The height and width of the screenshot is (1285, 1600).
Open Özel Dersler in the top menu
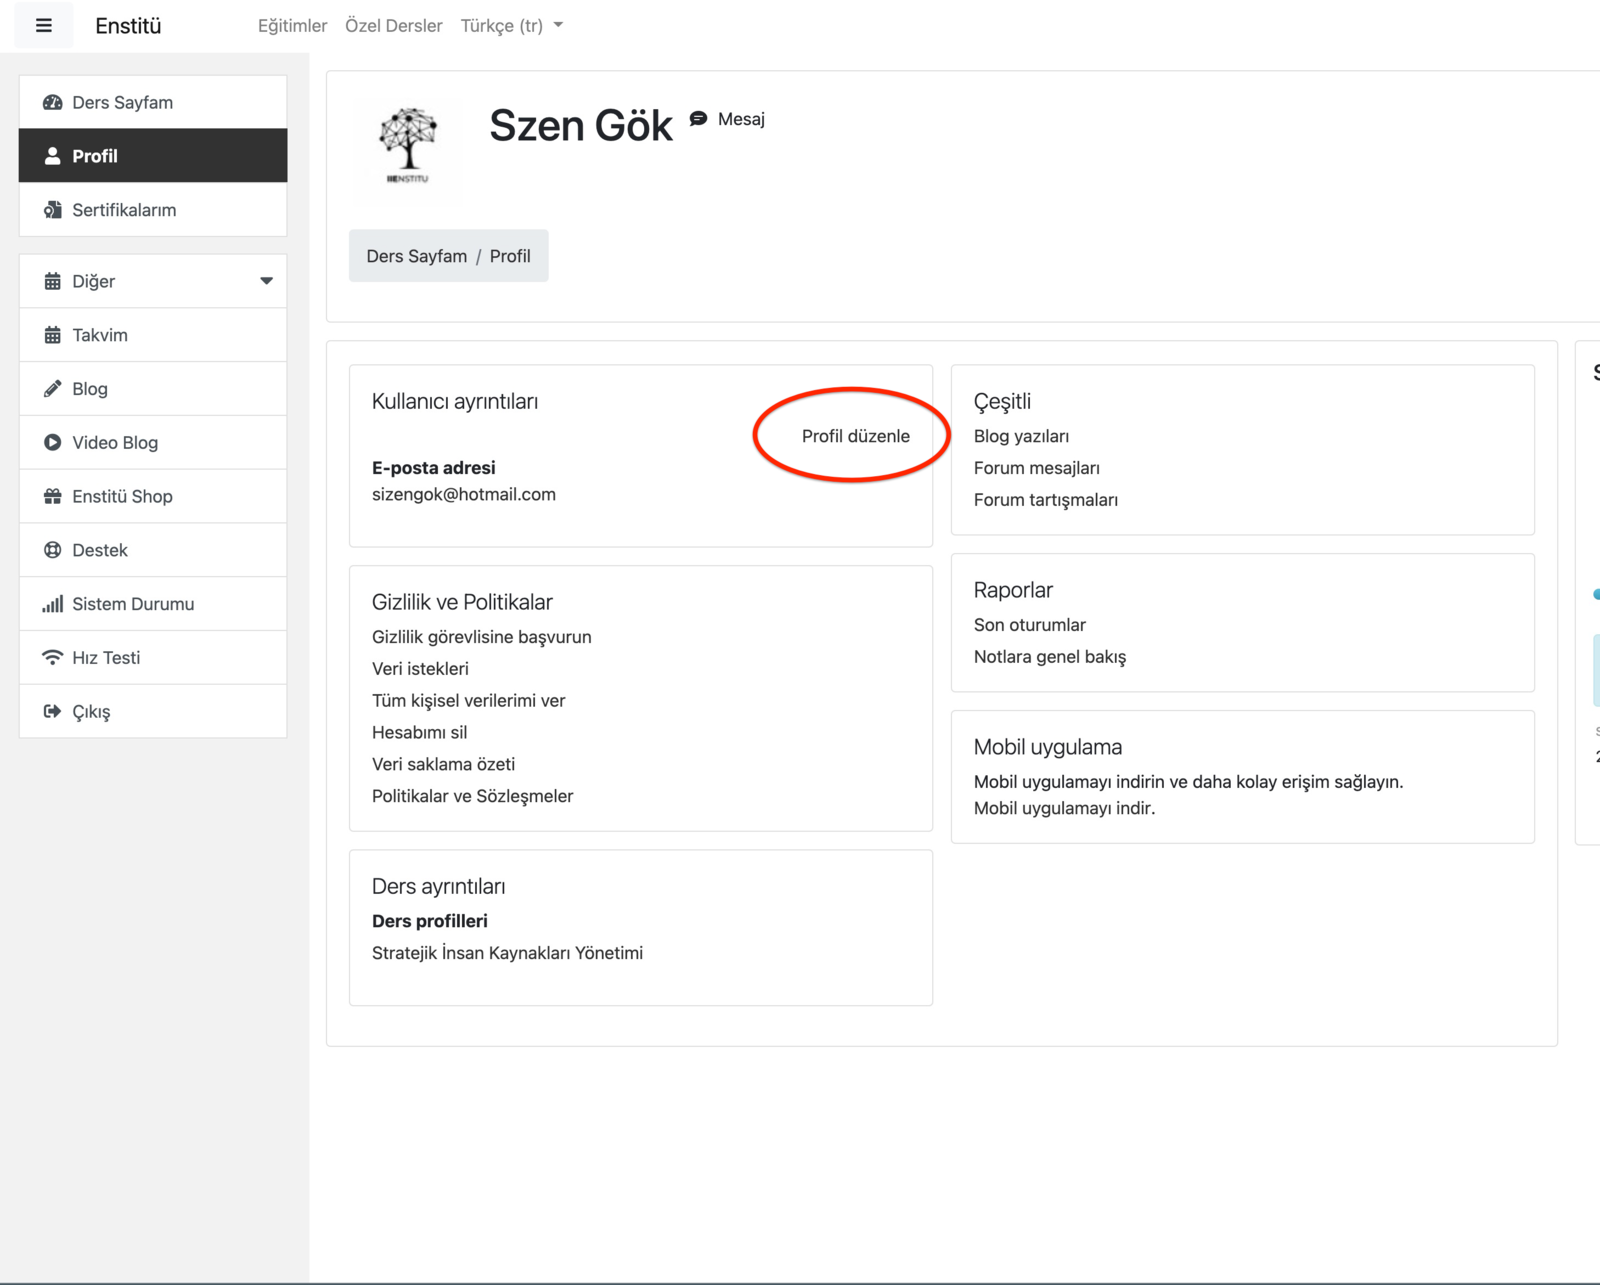coord(393,26)
